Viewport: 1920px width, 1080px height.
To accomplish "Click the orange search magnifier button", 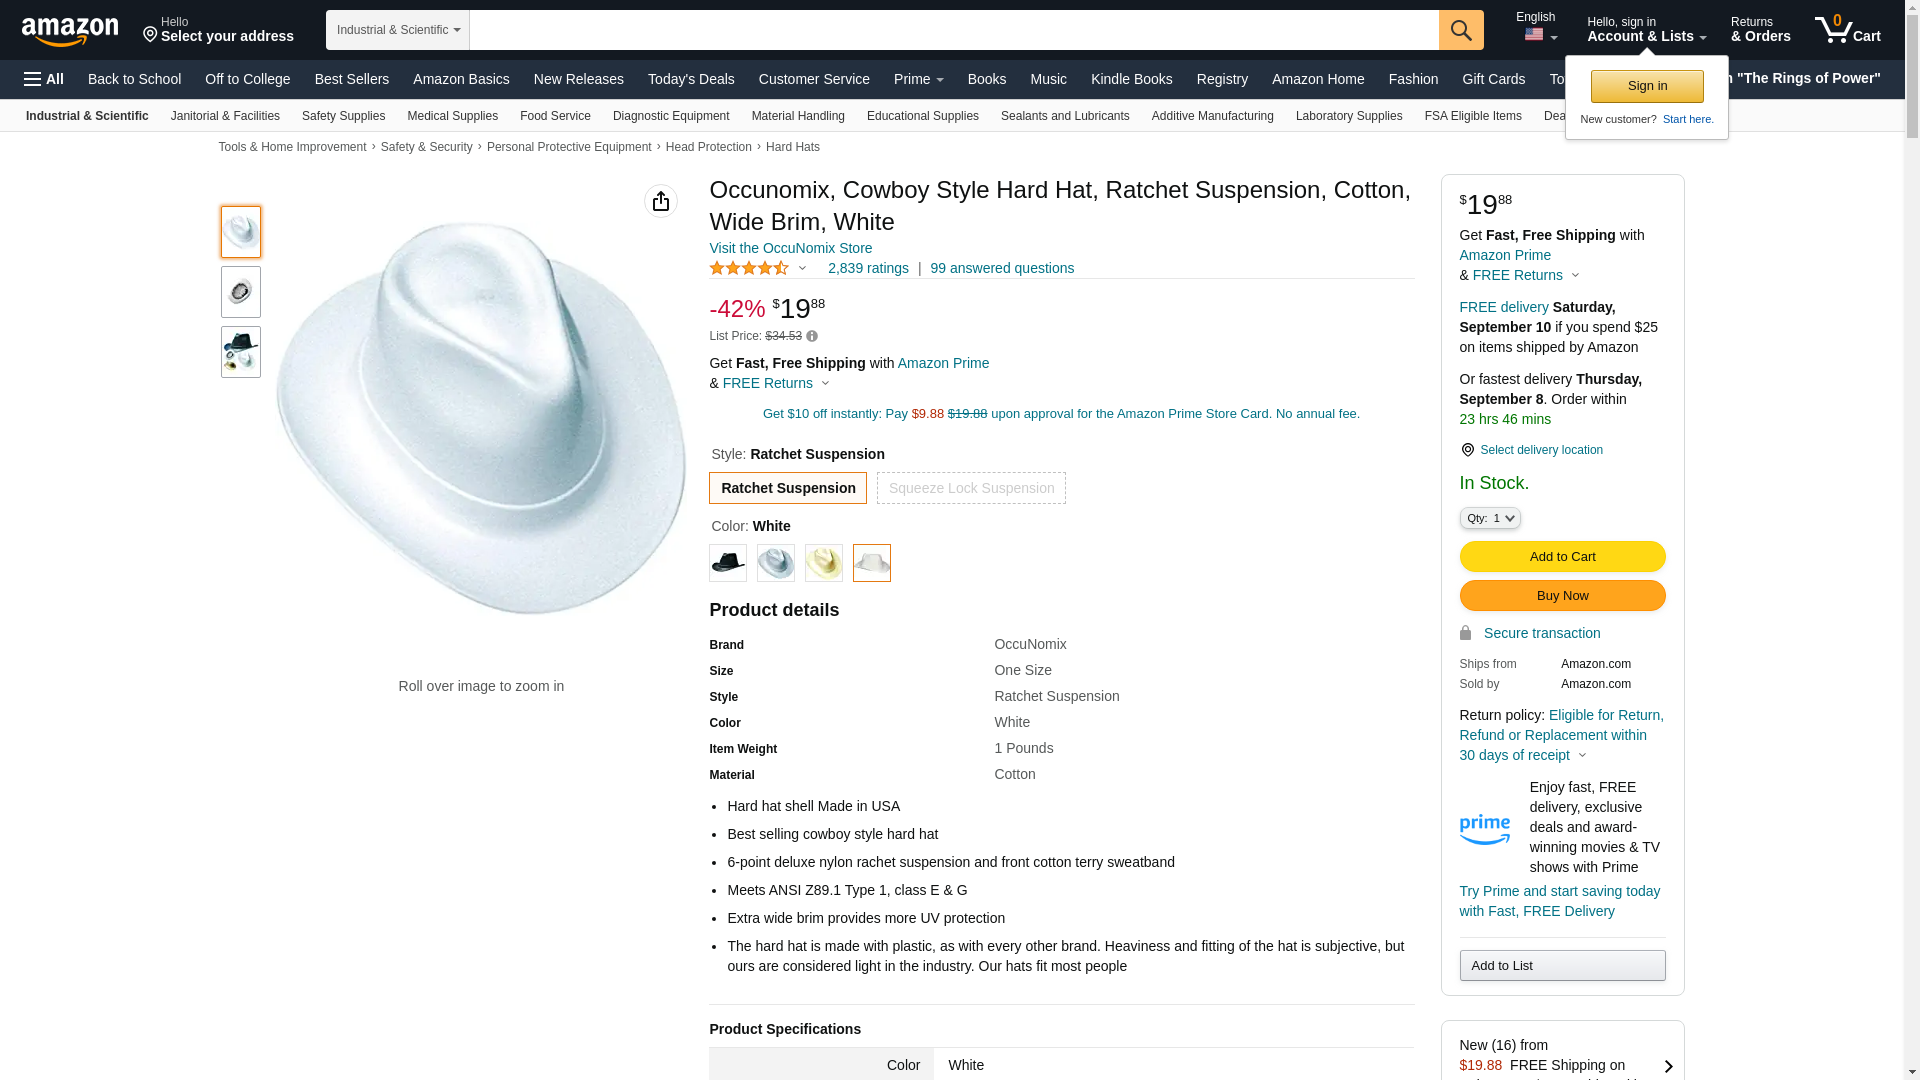I will (1461, 30).
